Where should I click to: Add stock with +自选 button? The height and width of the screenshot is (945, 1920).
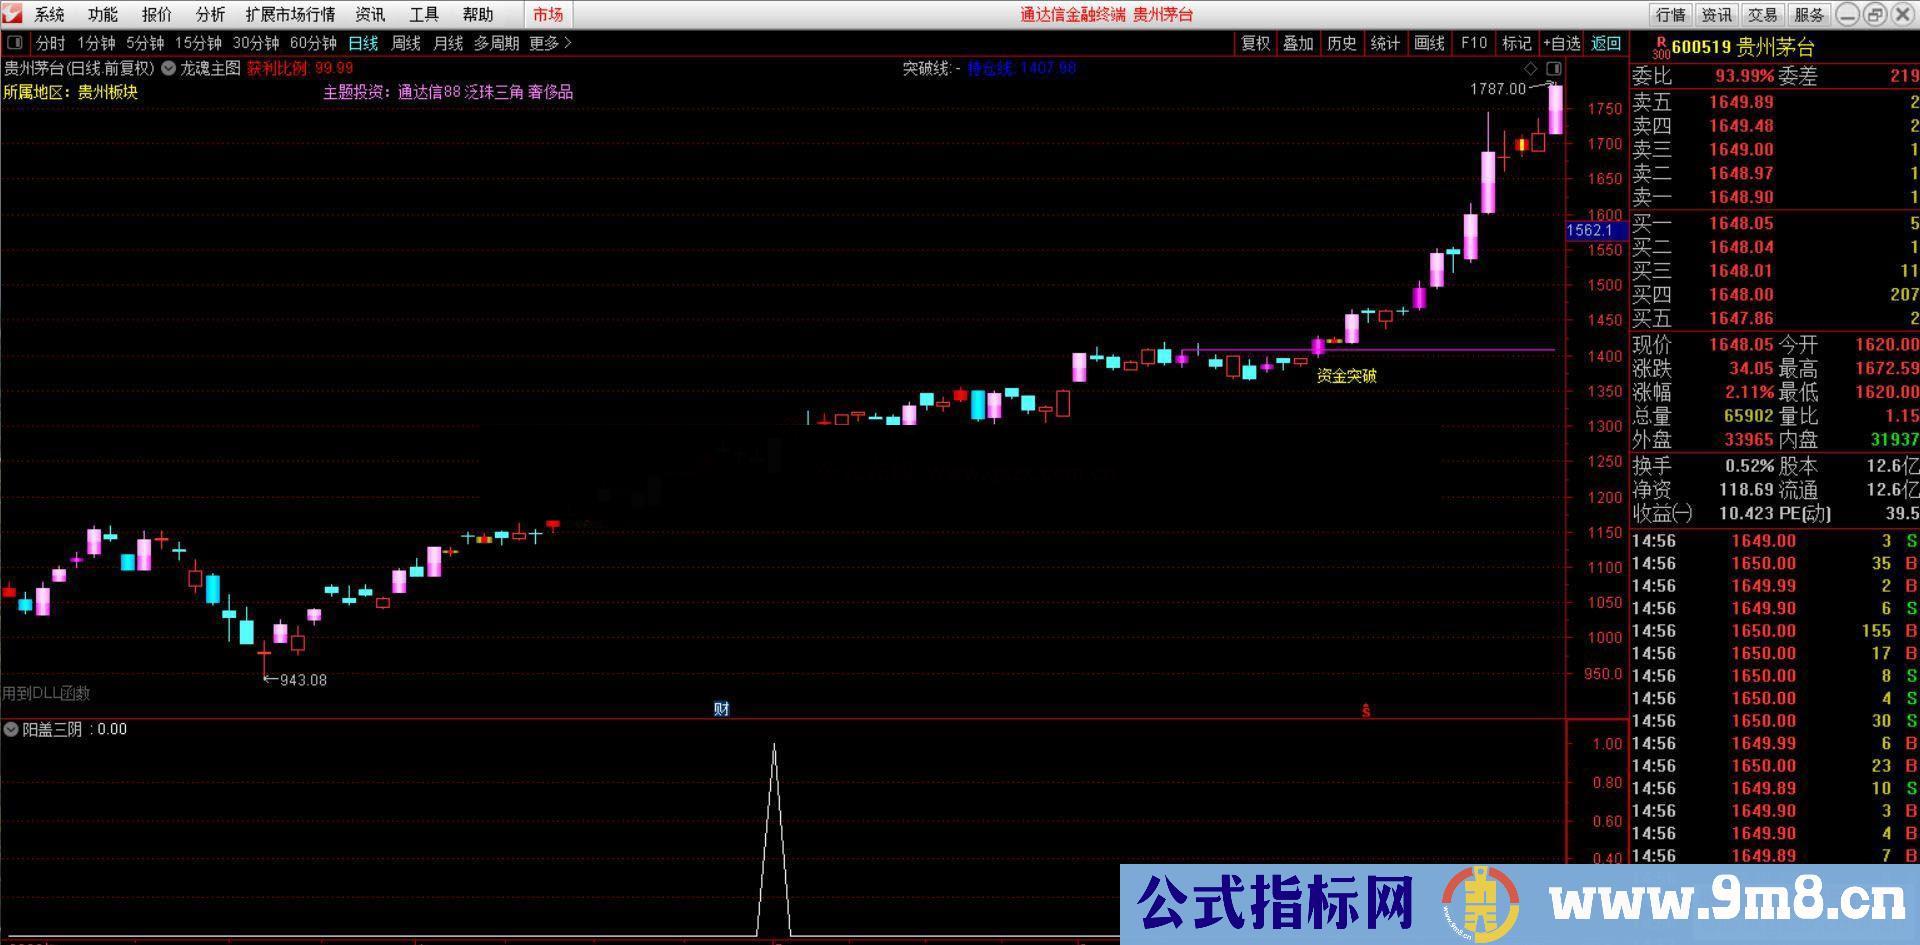click(x=1562, y=43)
